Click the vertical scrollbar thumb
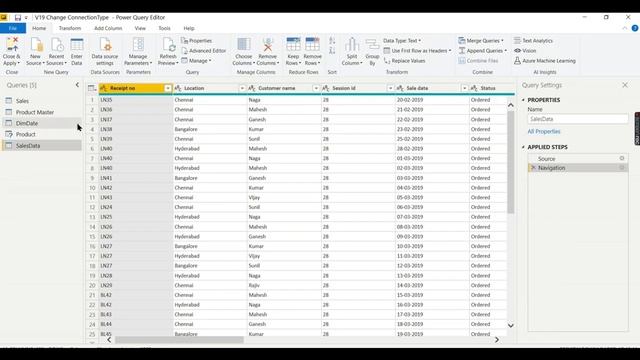This screenshot has height=360, width=640. 511,162
